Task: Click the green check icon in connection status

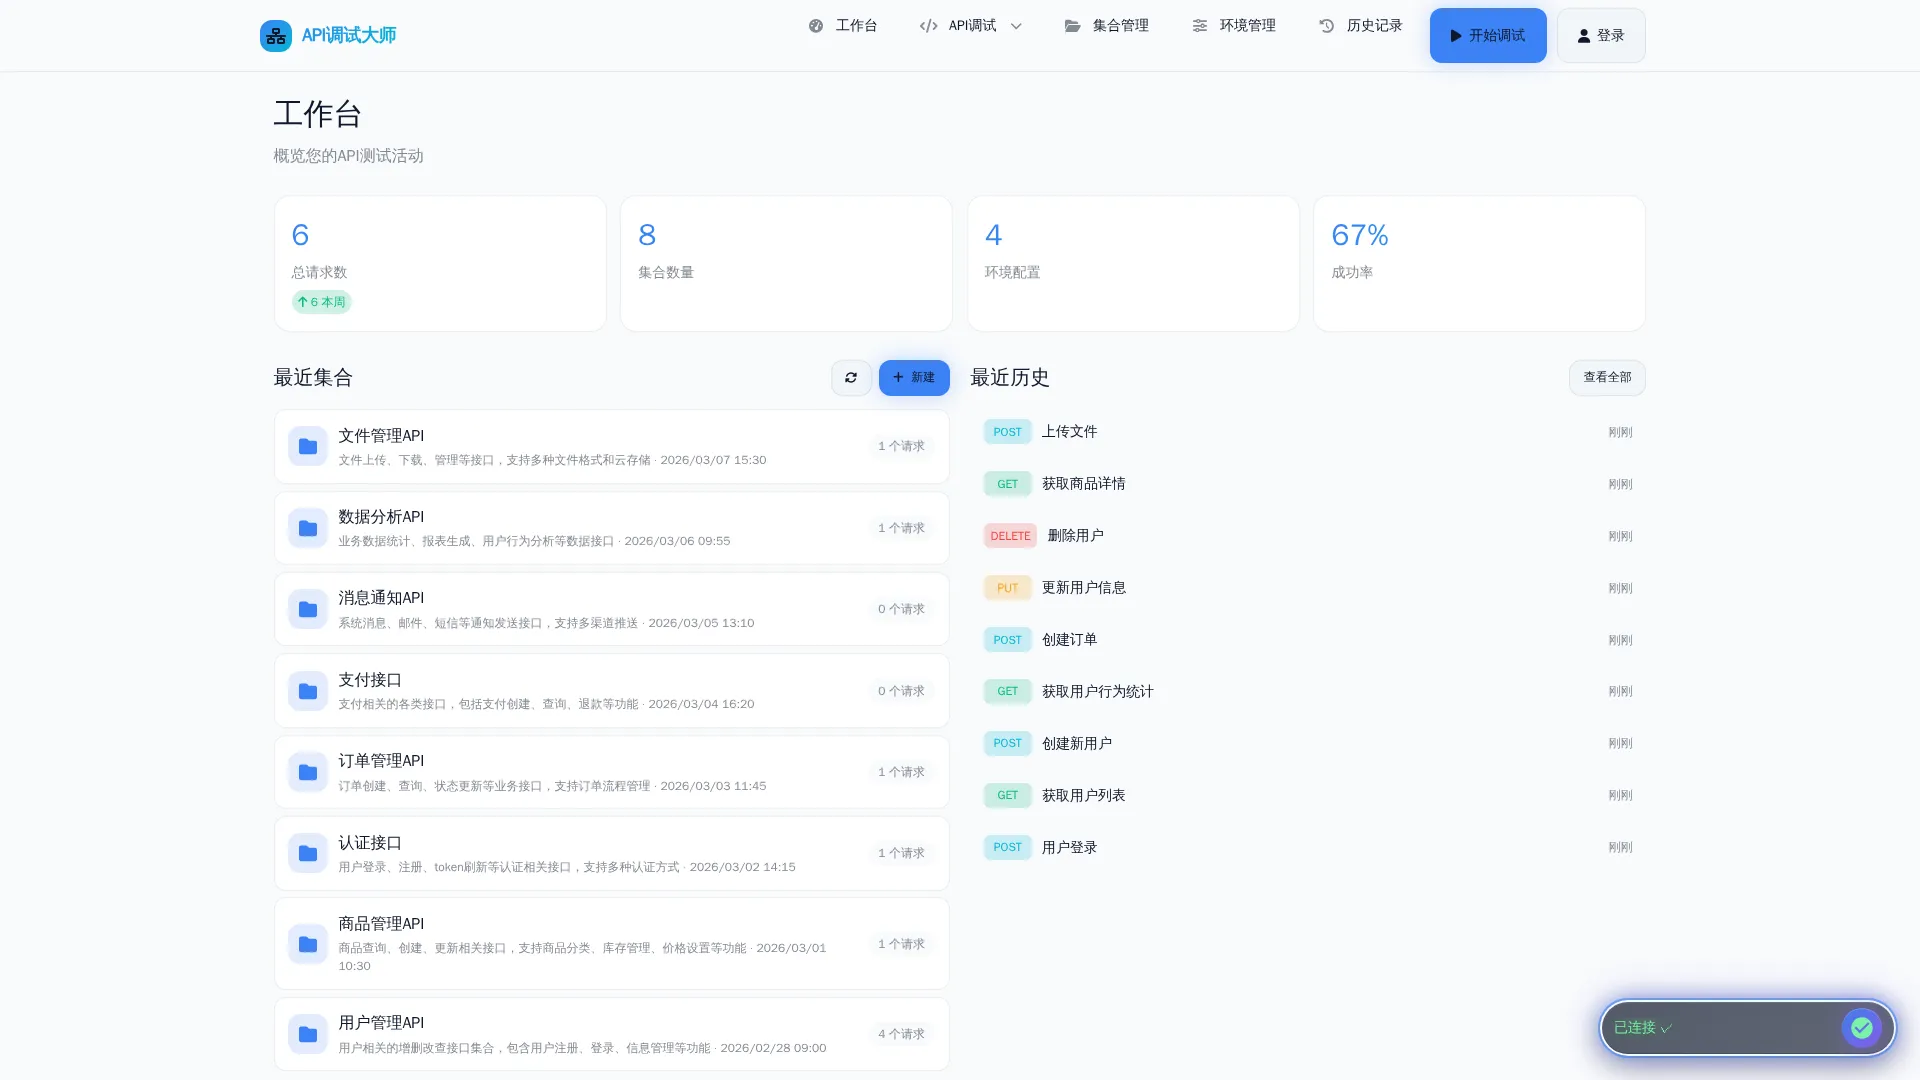Action: click(1860, 1027)
